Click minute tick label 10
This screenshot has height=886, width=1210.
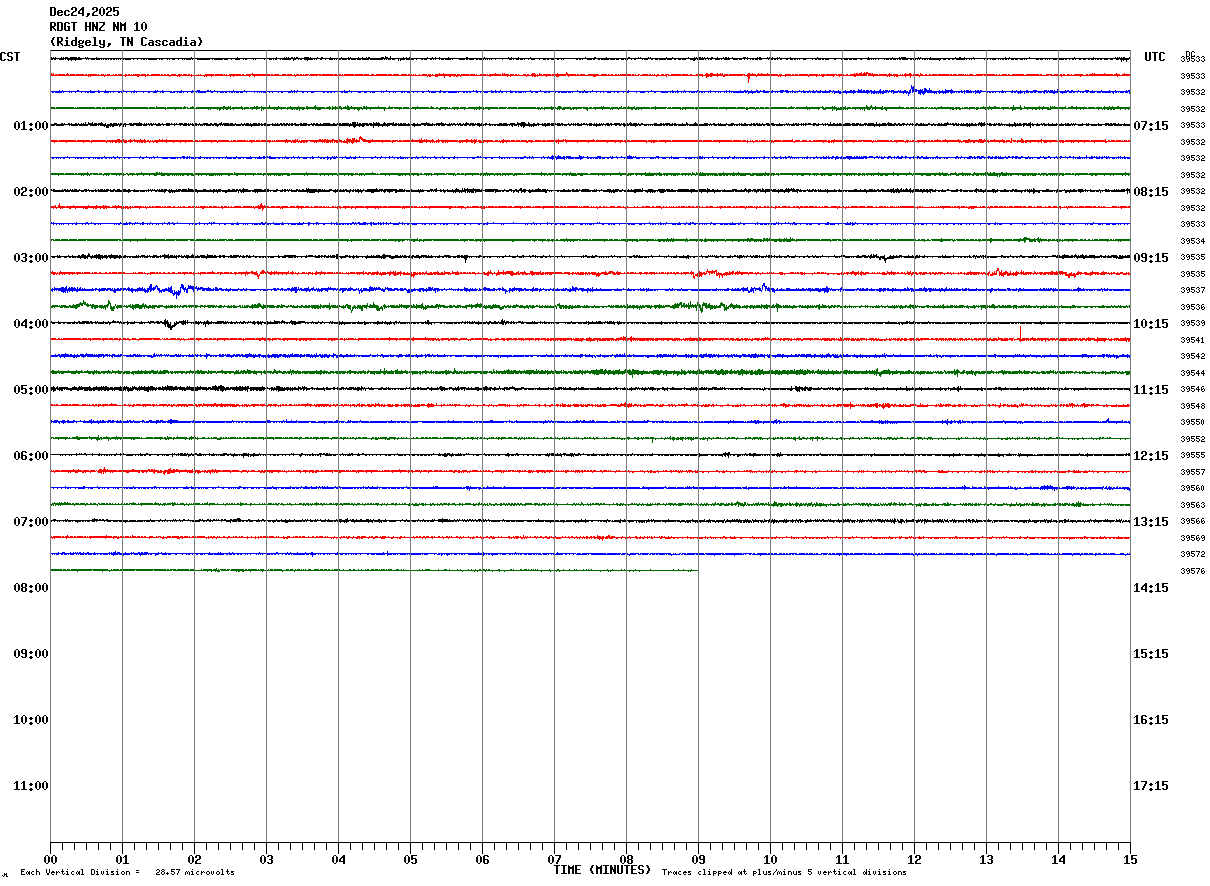pyautogui.click(x=770, y=859)
